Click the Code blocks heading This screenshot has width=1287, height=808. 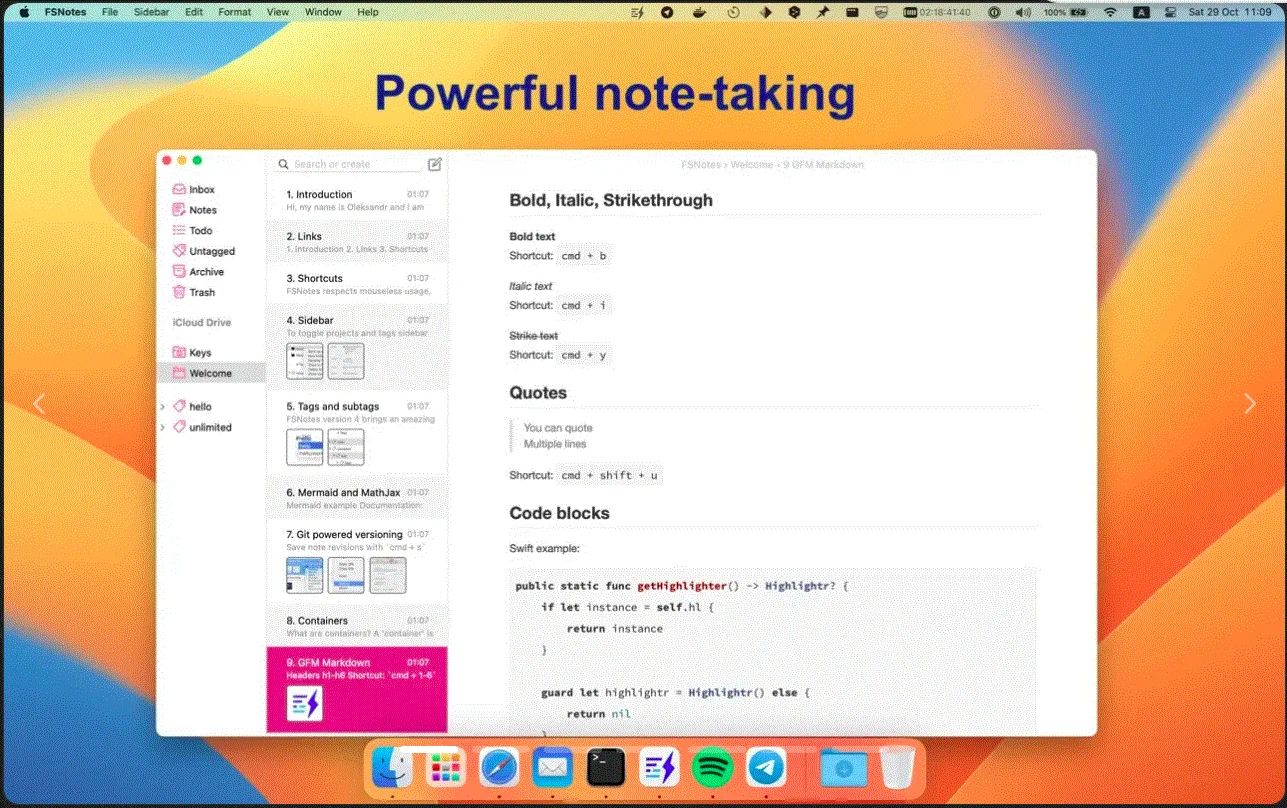(x=559, y=513)
